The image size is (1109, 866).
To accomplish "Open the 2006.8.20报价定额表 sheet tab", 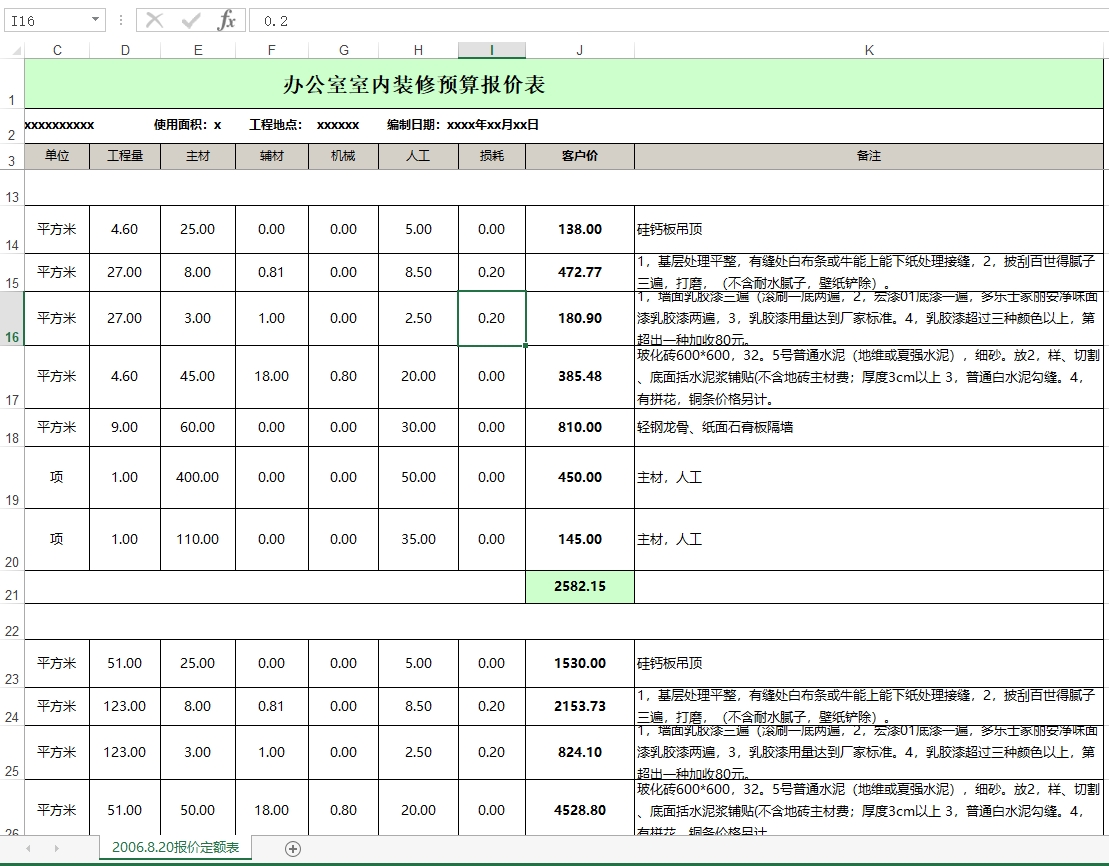I will 175,848.
